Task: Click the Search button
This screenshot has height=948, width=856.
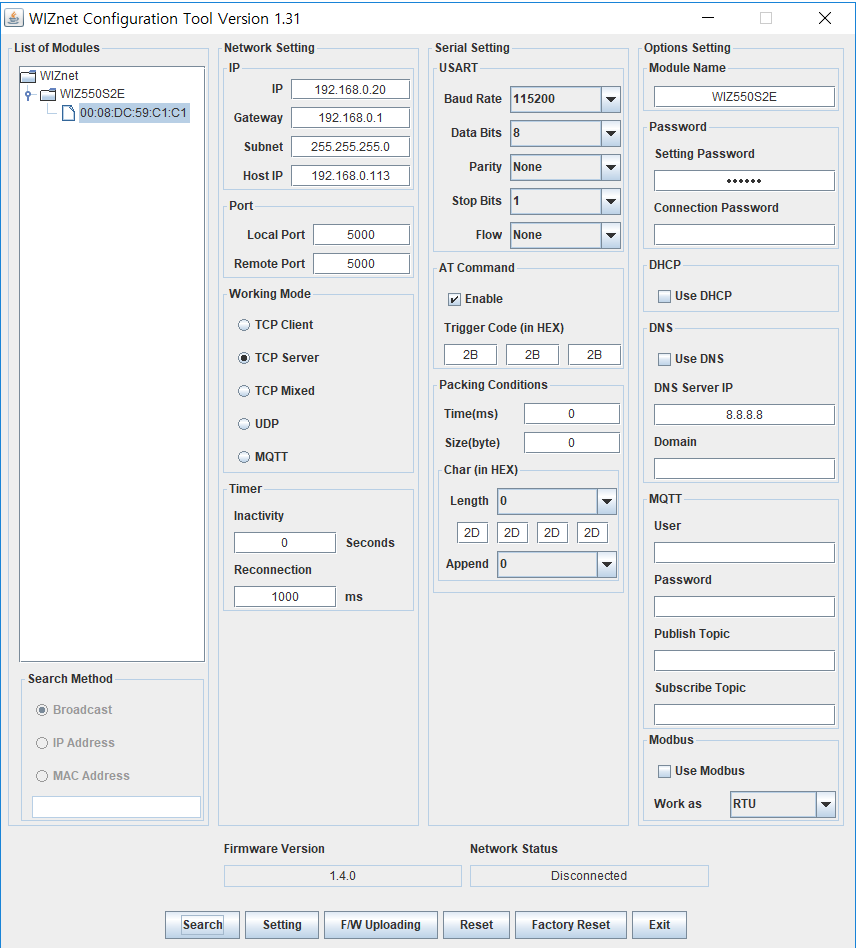Action: tap(203, 925)
